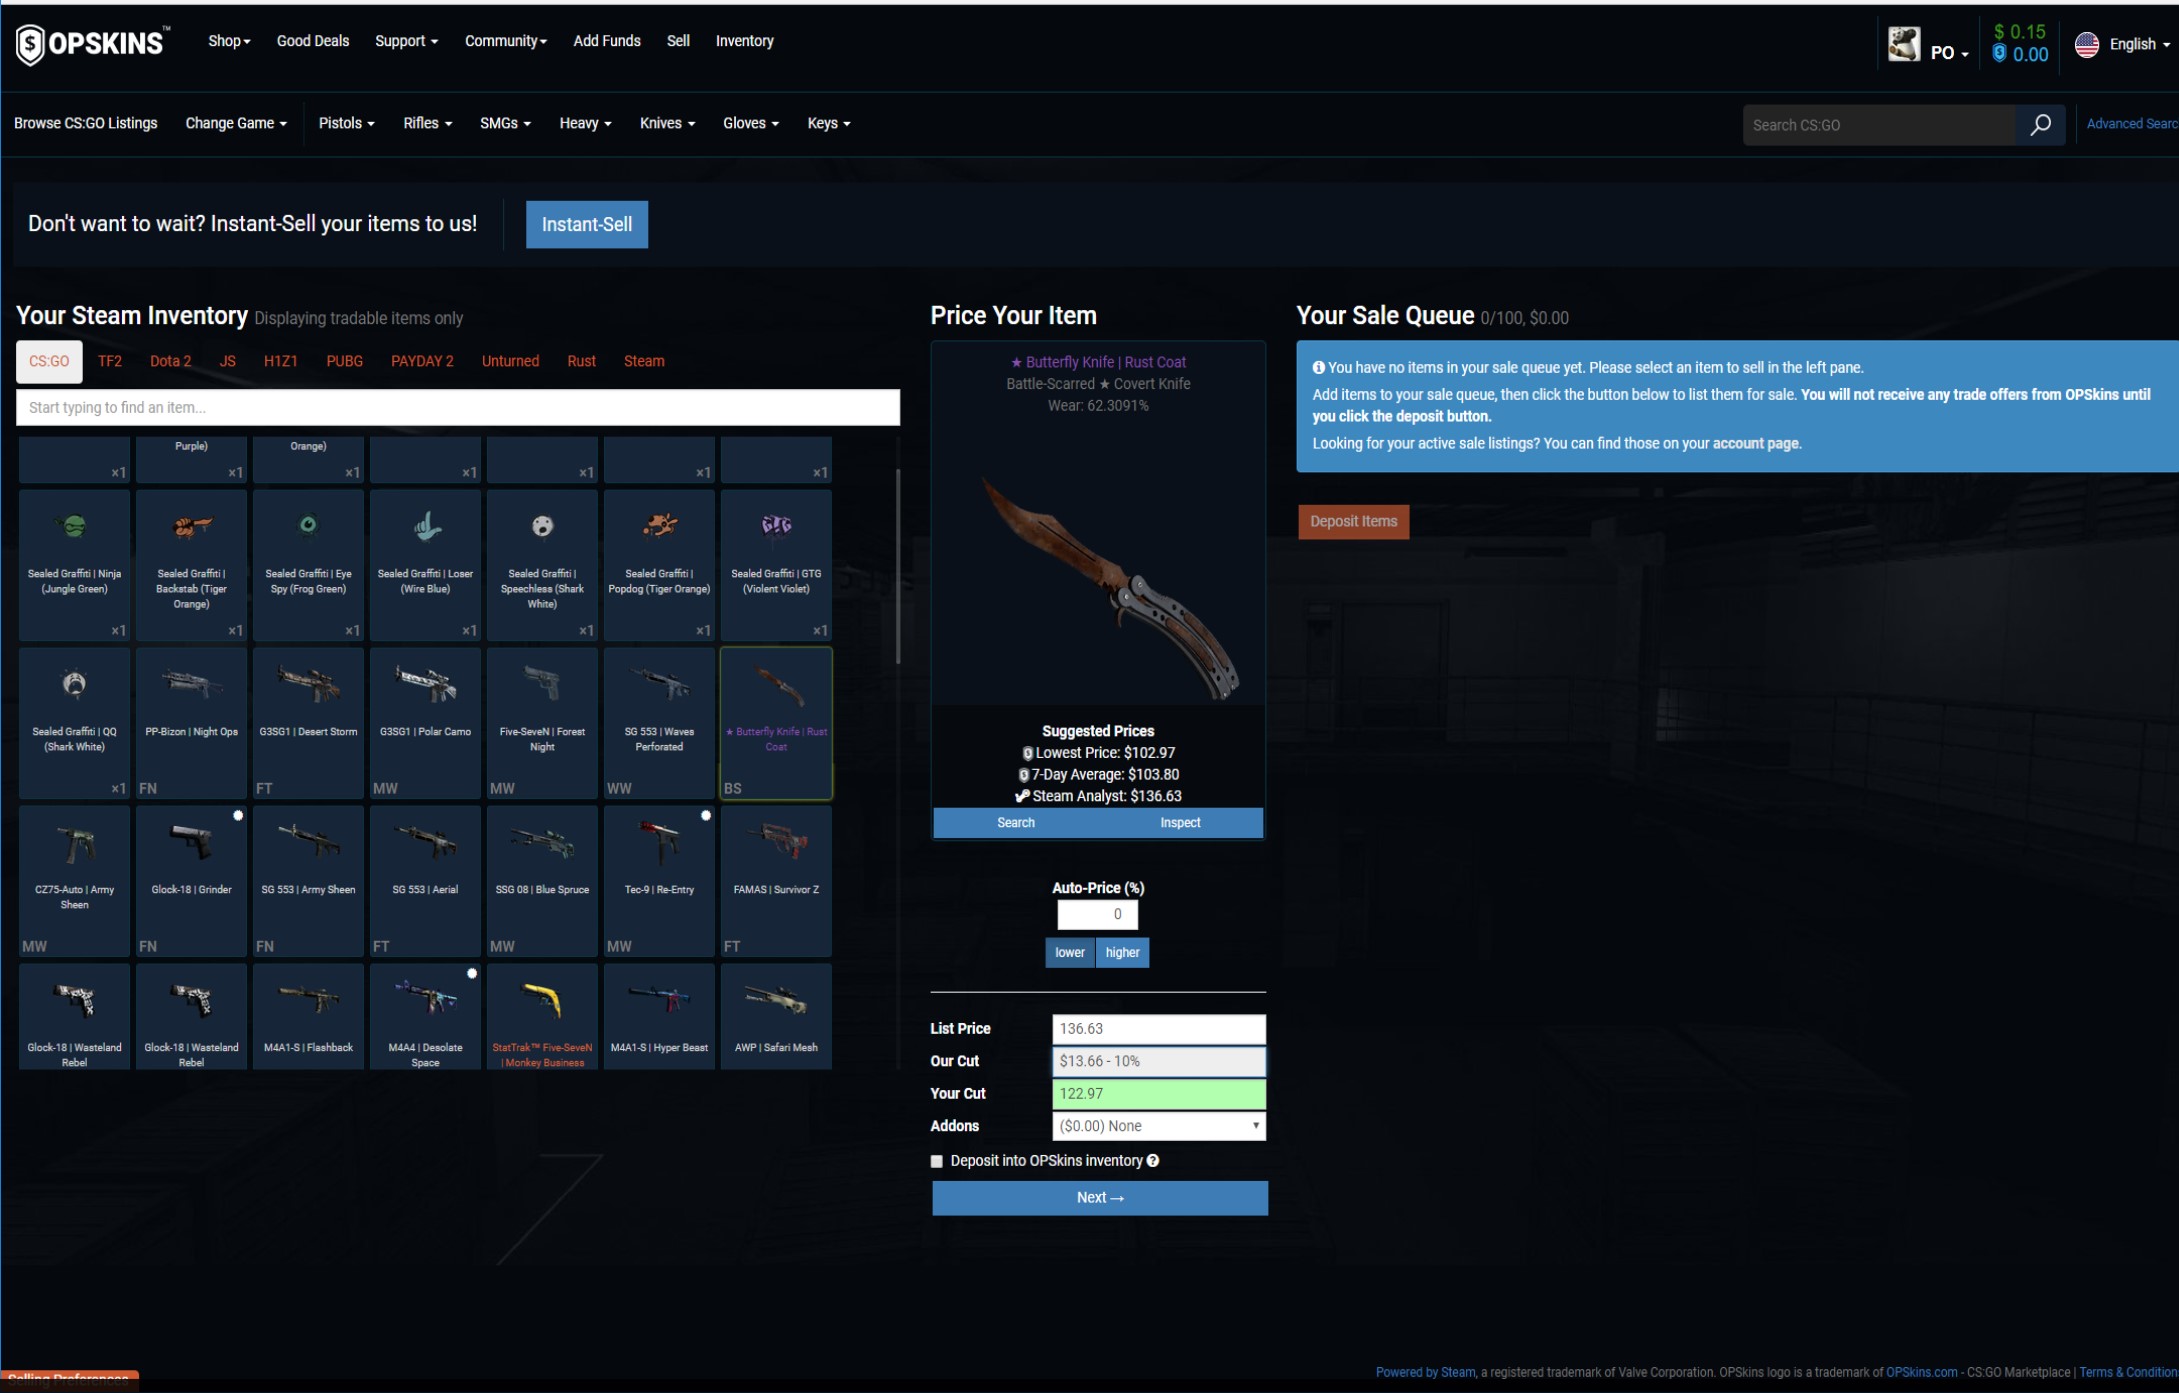
Task: Expand the Knives category dropdown
Action: pyautogui.click(x=667, y=123)
